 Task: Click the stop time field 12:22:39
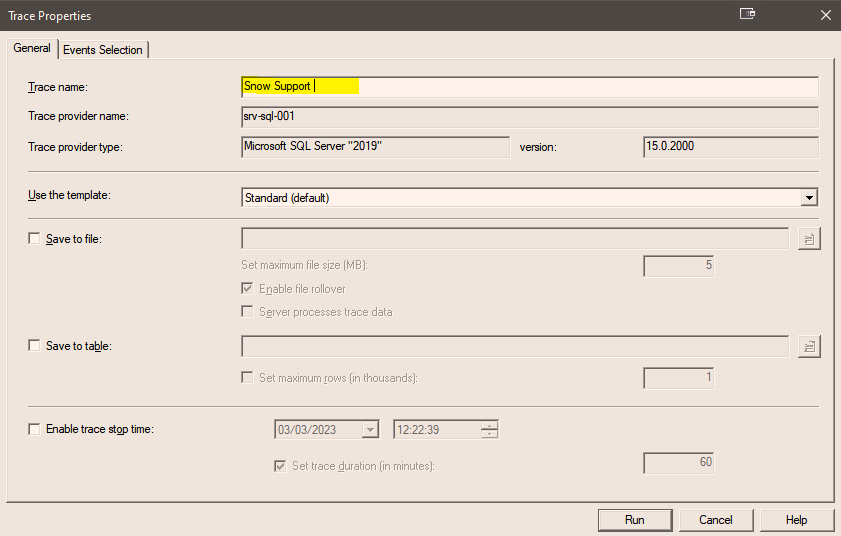pyautogui.click(x=437, y=429)
